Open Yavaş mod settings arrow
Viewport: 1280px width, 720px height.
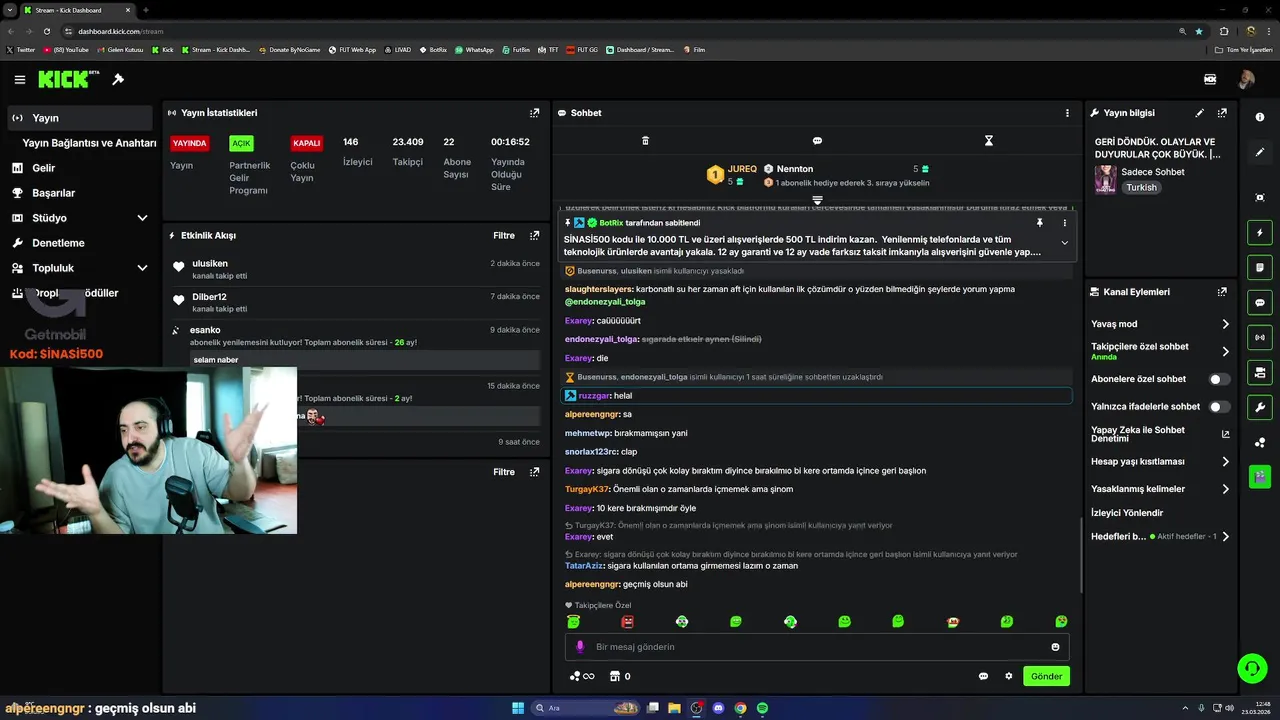pyautogui.click(x=1225, y=324)
